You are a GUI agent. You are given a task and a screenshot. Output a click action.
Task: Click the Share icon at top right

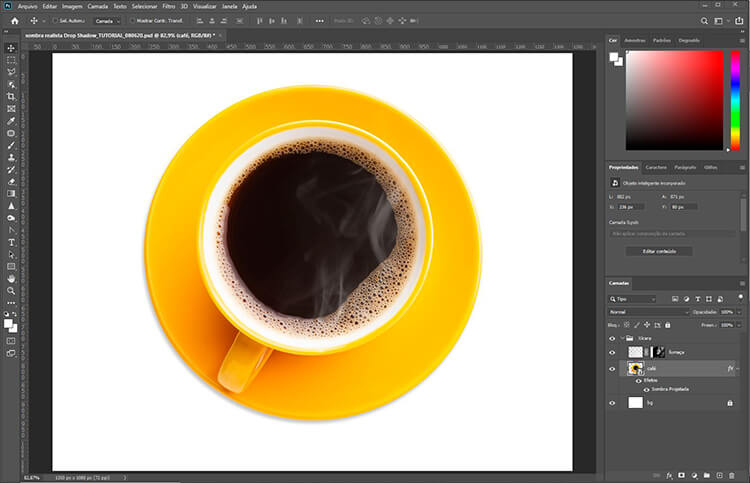(739, 21)
